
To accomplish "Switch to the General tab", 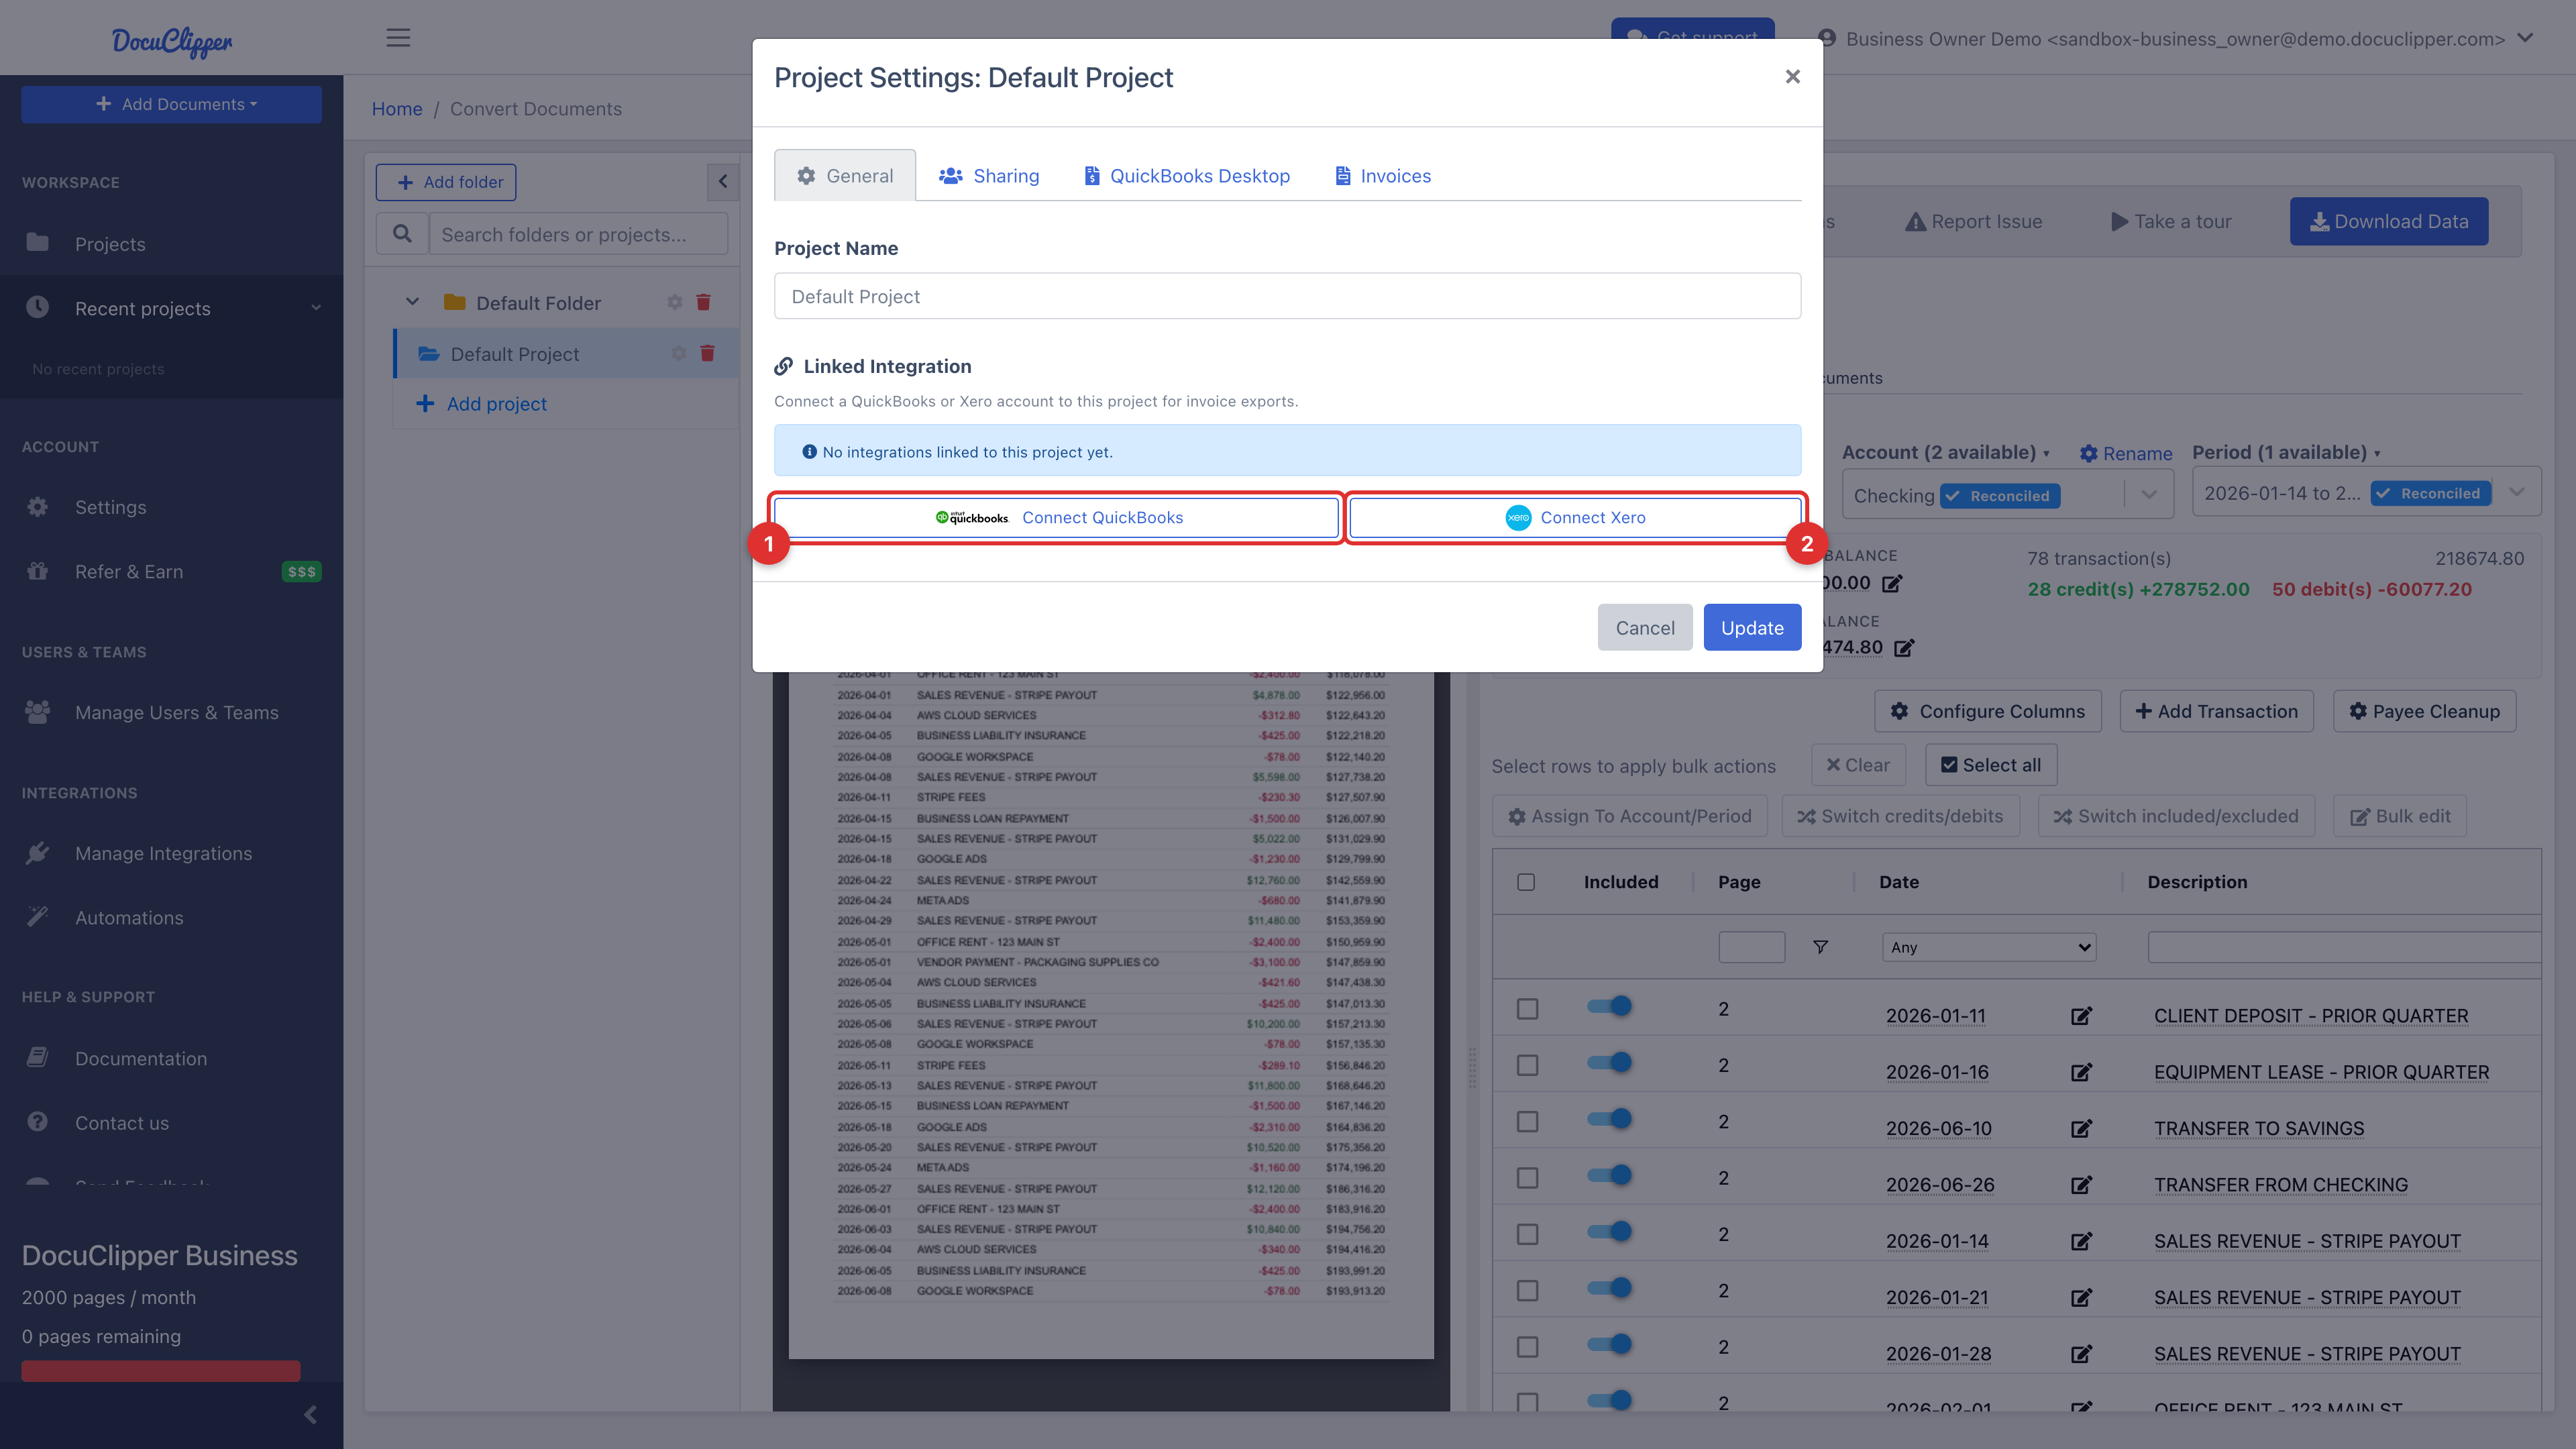I will pyautogui.click(x=845, y=176).
